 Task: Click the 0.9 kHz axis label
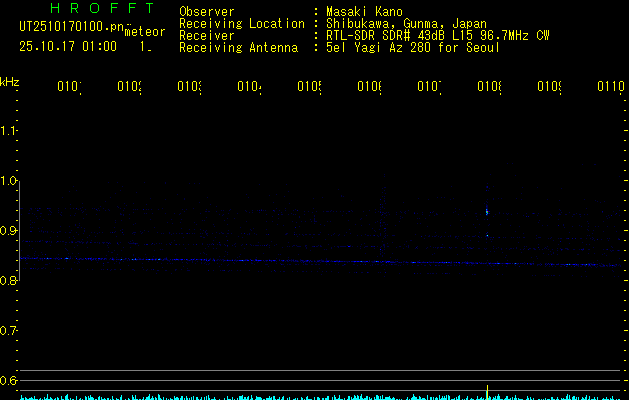pyautogui.click(x=10, y=231)
